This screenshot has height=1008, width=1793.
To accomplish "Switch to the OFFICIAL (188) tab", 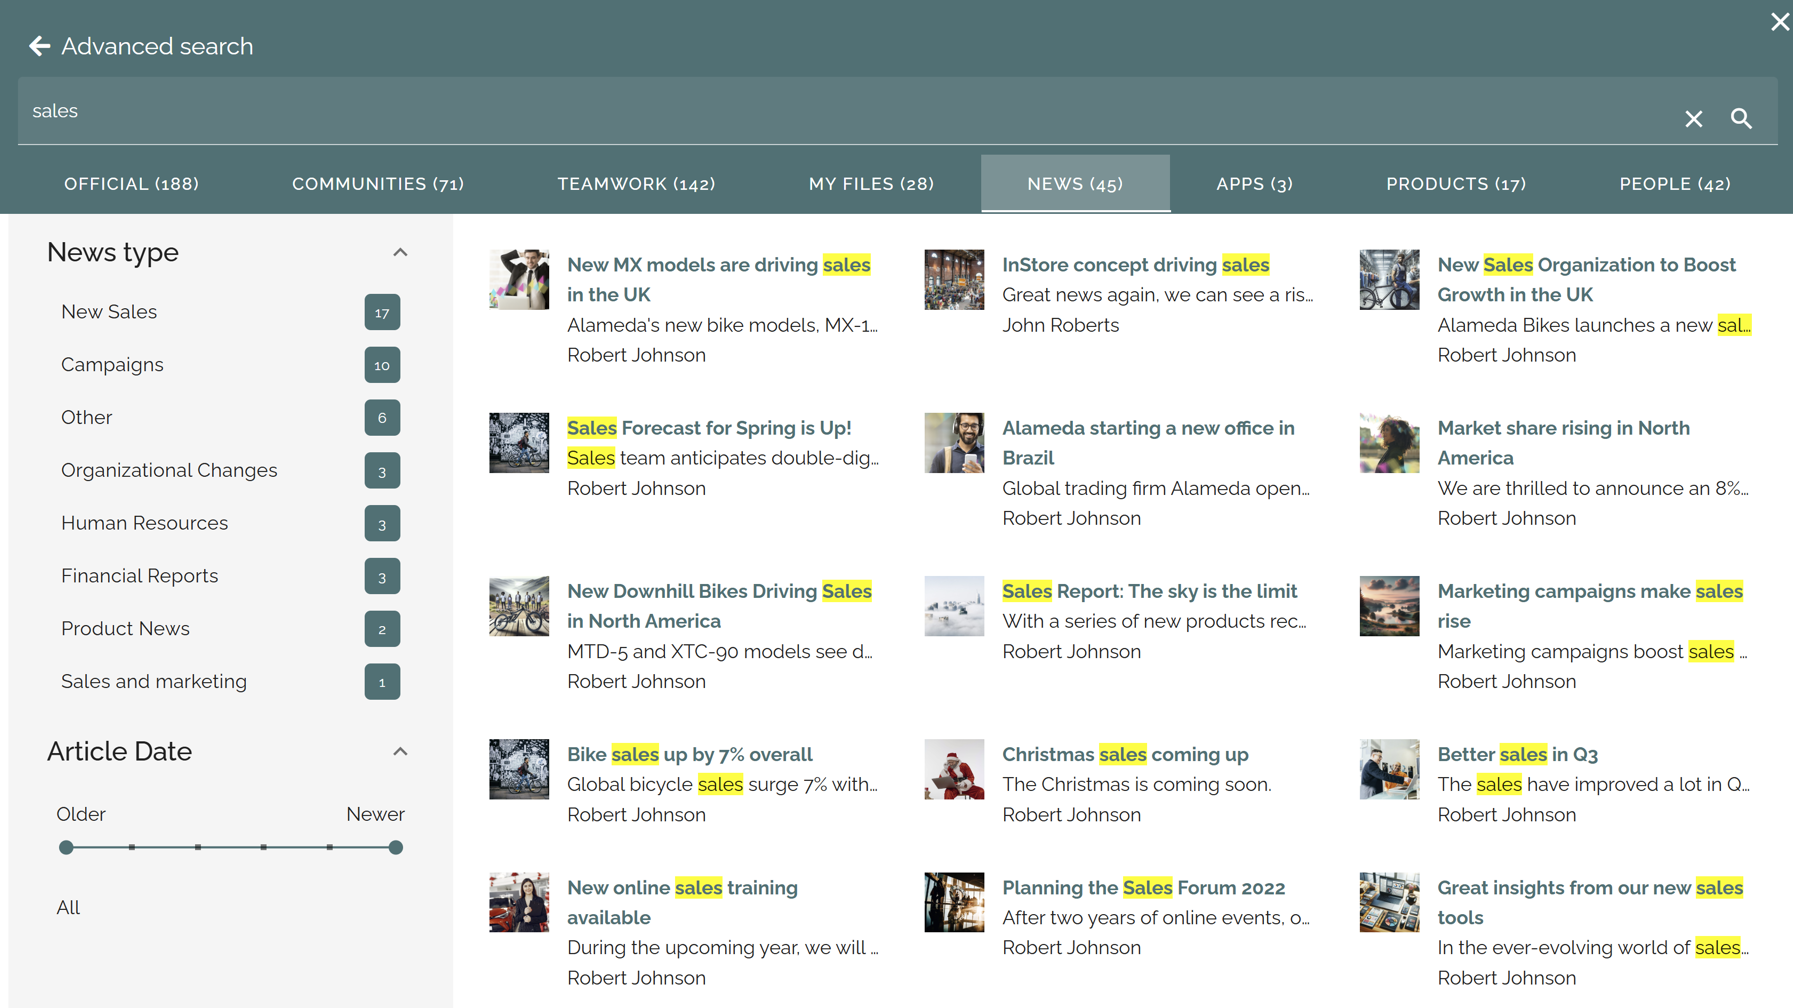I will click(131, 184).
